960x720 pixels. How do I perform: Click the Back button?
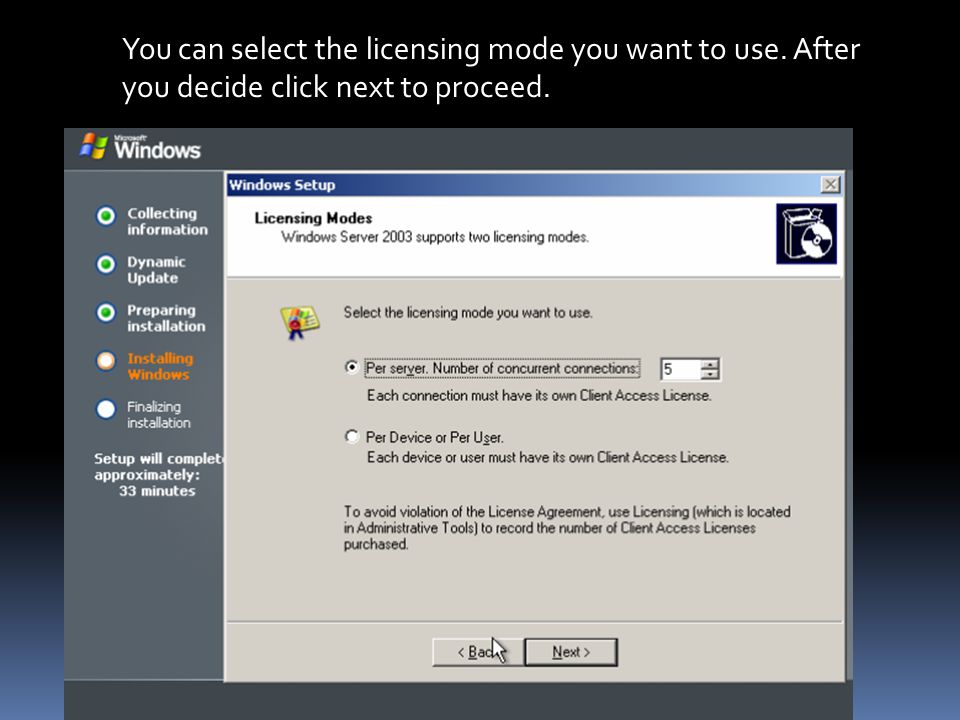click(x=478, y=652)
